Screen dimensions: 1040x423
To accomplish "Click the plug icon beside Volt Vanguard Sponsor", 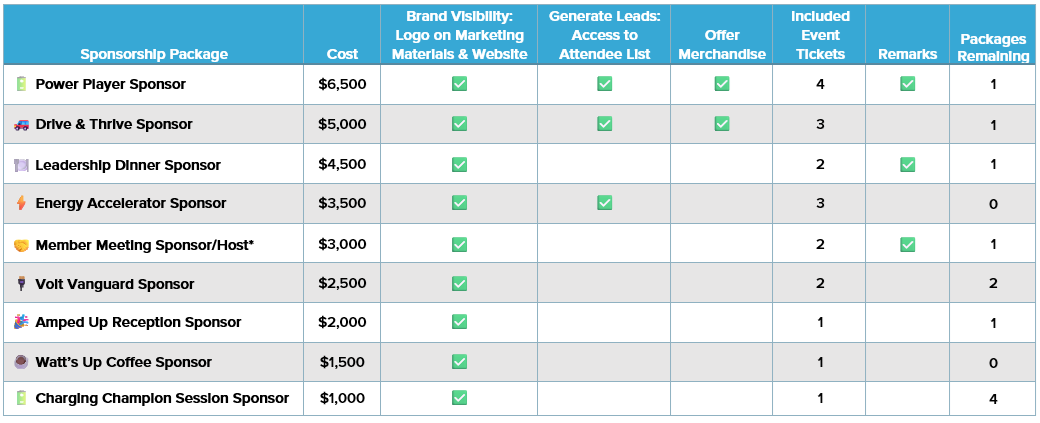I will point(22,284).
